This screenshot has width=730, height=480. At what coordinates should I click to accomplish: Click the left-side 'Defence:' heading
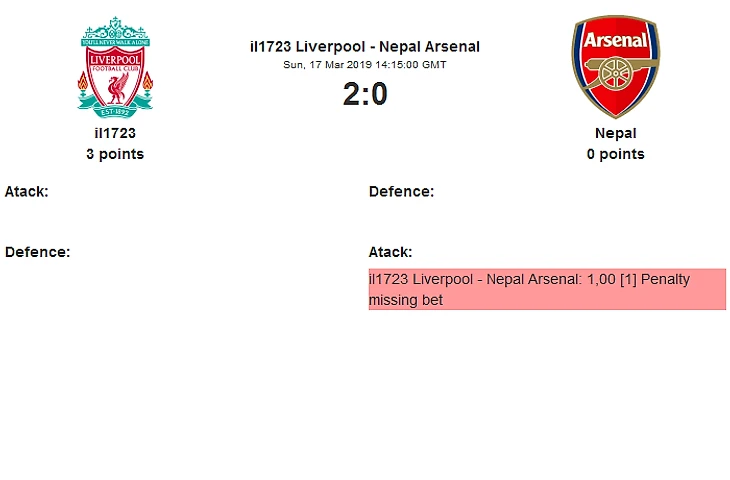pos(37,252)
